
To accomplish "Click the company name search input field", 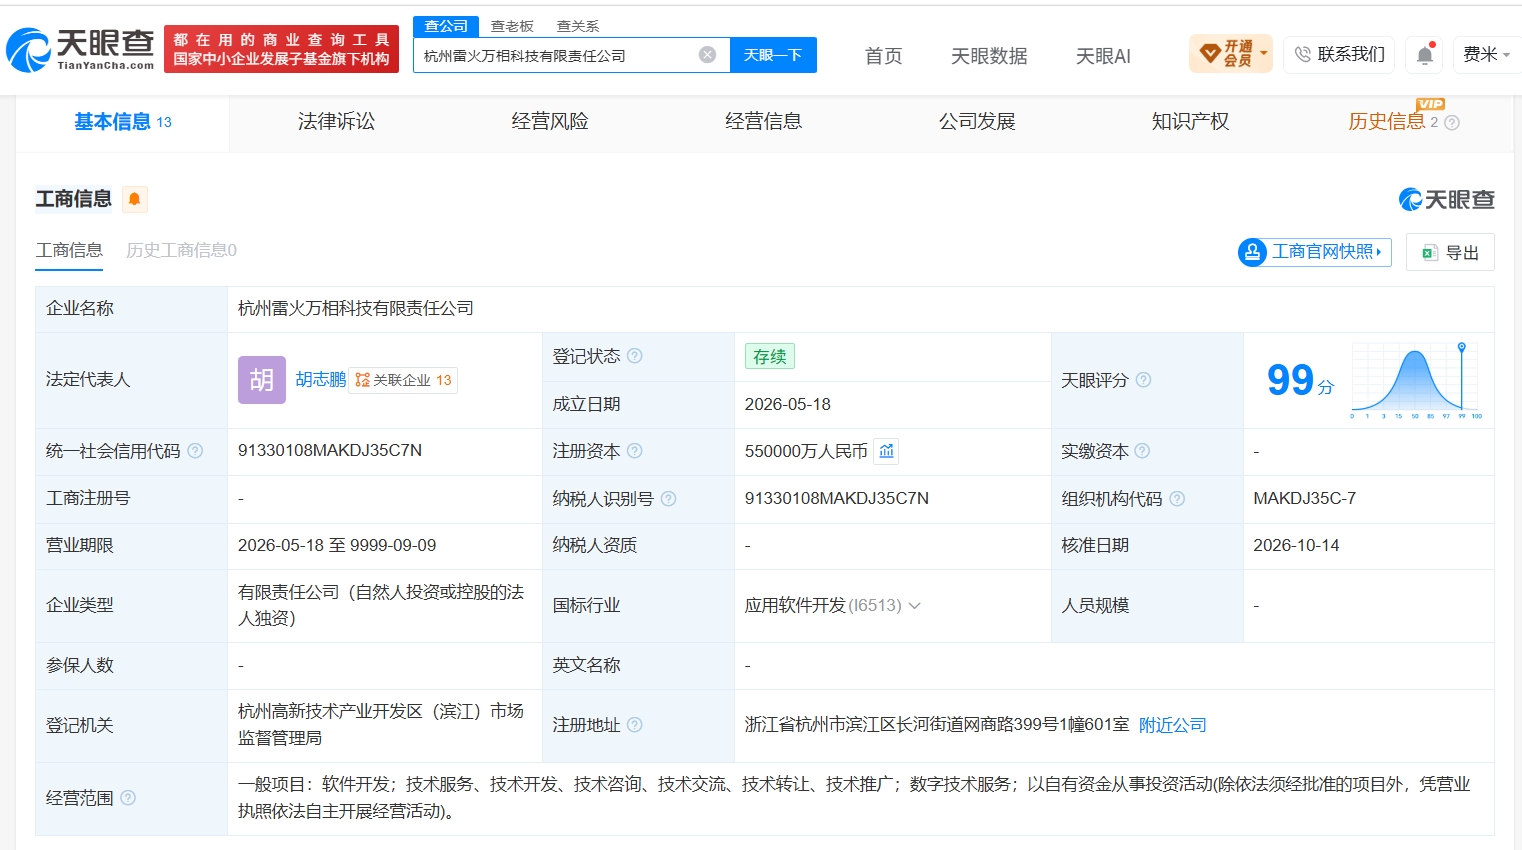I will click(x=557, y=55).
